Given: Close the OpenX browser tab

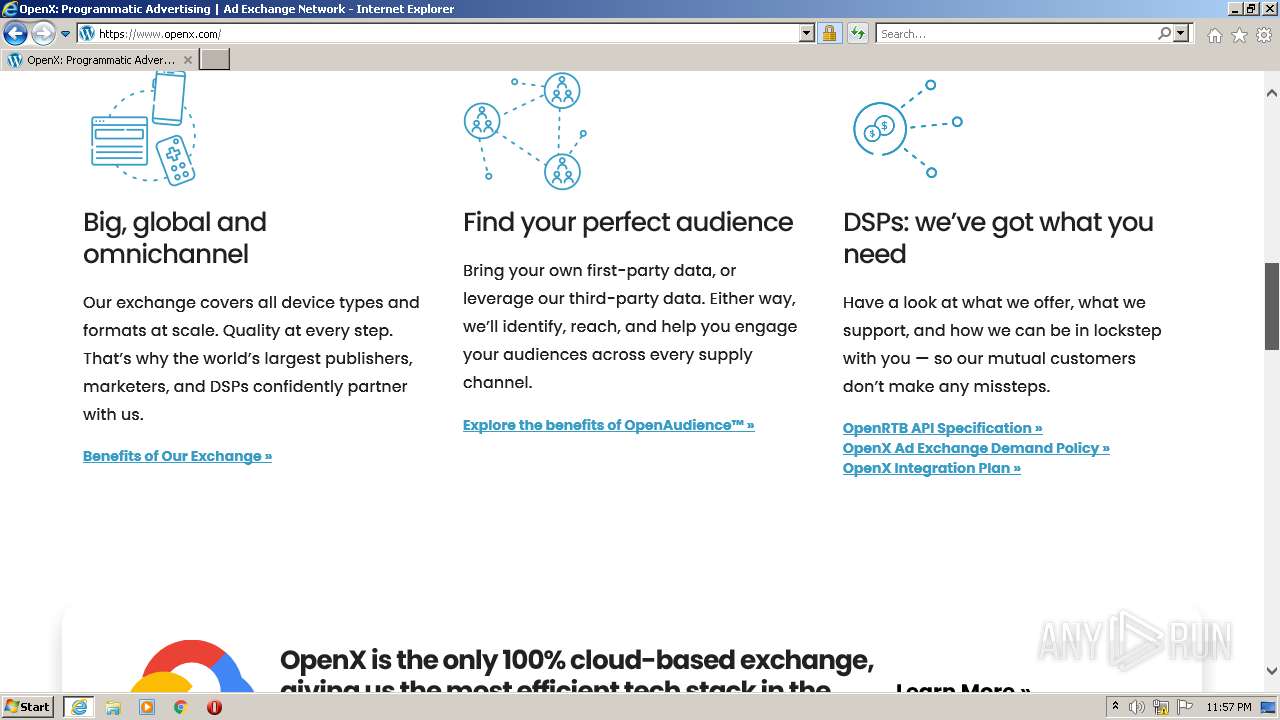Looking at the screenshot, I should (x=187, y=60).
